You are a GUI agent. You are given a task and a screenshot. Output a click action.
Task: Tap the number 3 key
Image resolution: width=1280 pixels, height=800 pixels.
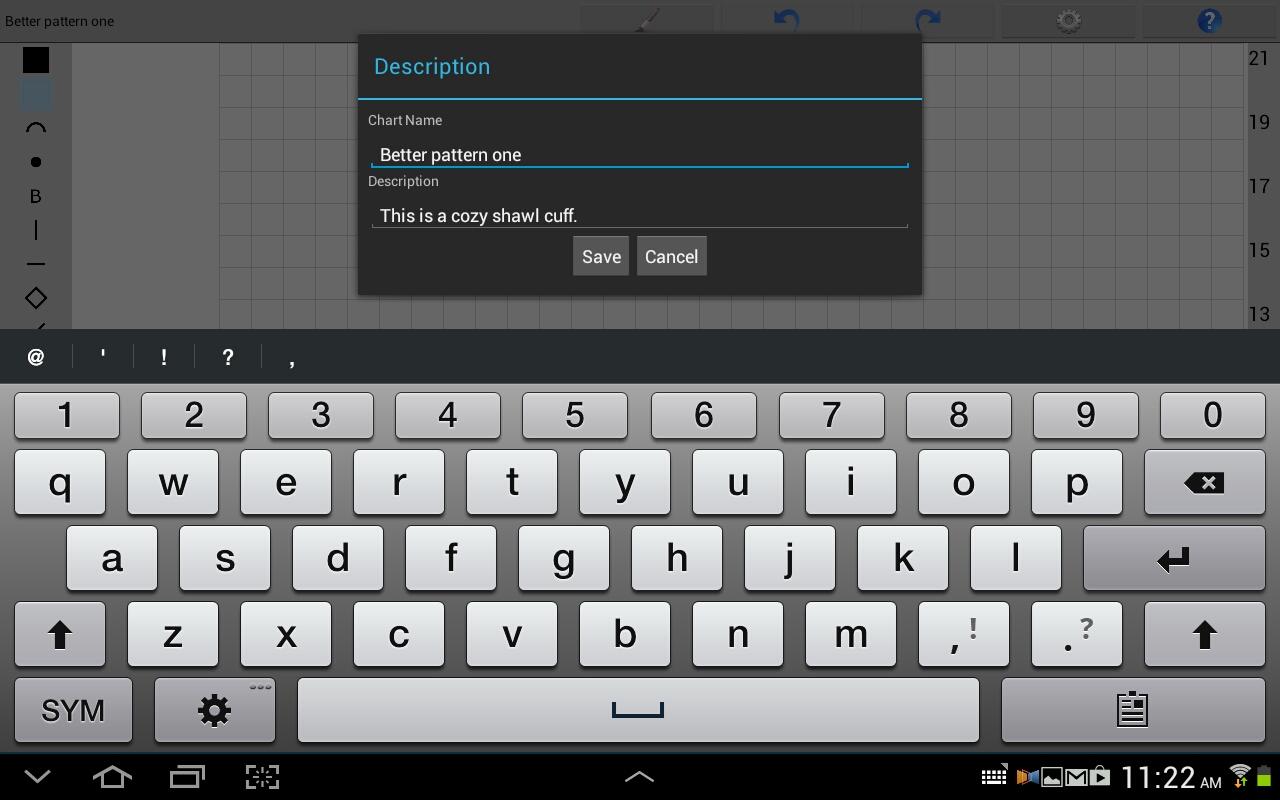click(321, 414)
